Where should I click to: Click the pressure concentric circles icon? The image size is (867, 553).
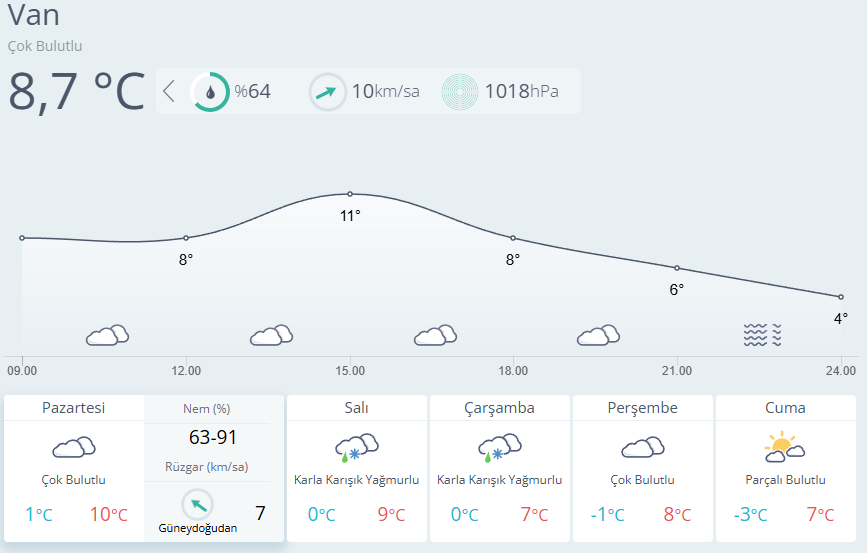coord(461,92)
